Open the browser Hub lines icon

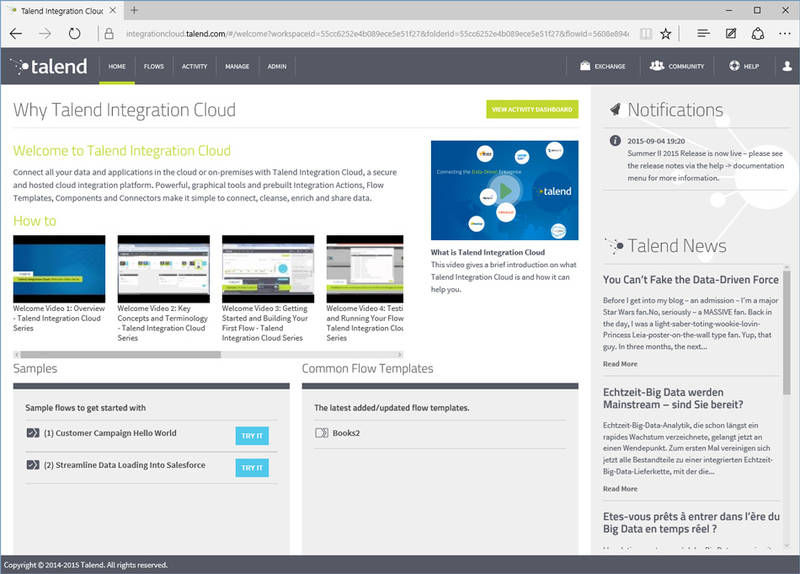pos(703,34)
